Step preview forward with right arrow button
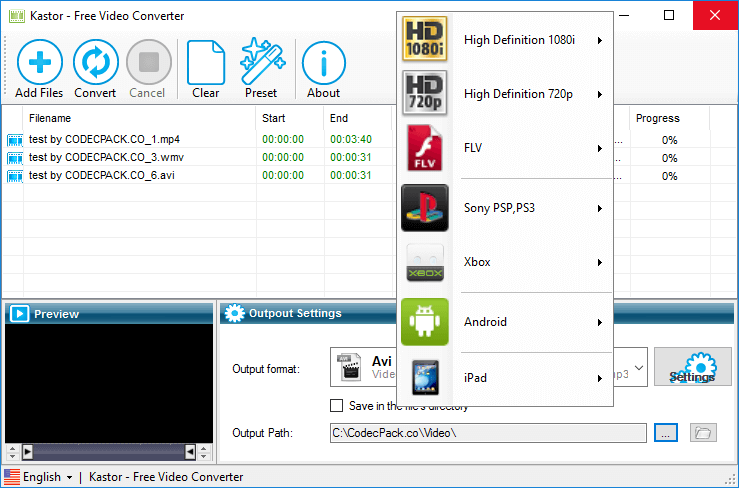 pos(28,452)
